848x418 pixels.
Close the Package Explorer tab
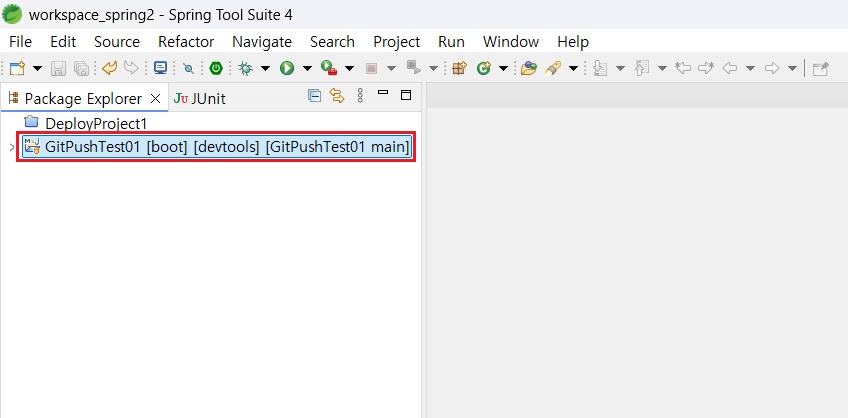tap(156, 98)
